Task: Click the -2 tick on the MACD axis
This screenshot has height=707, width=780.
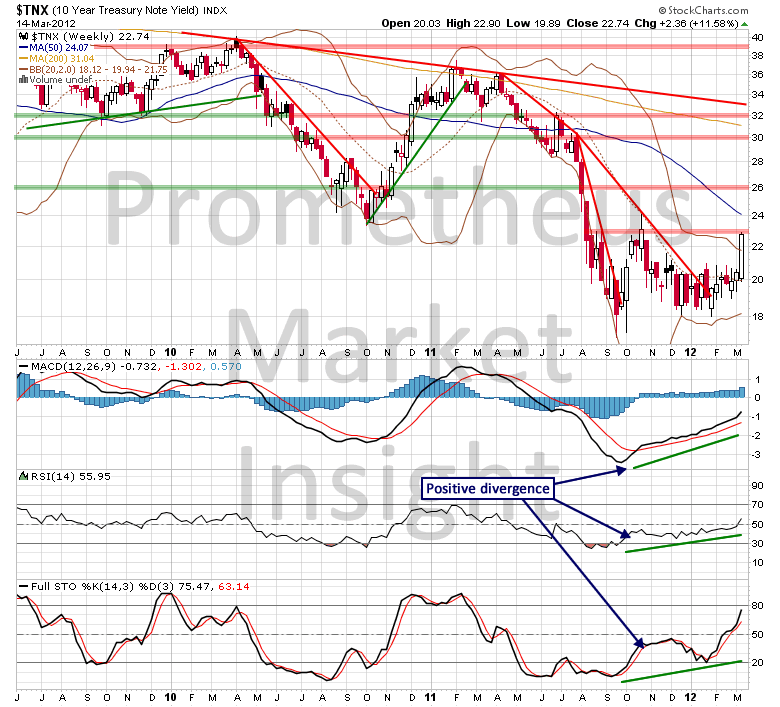Action: [x=756, y=436]
